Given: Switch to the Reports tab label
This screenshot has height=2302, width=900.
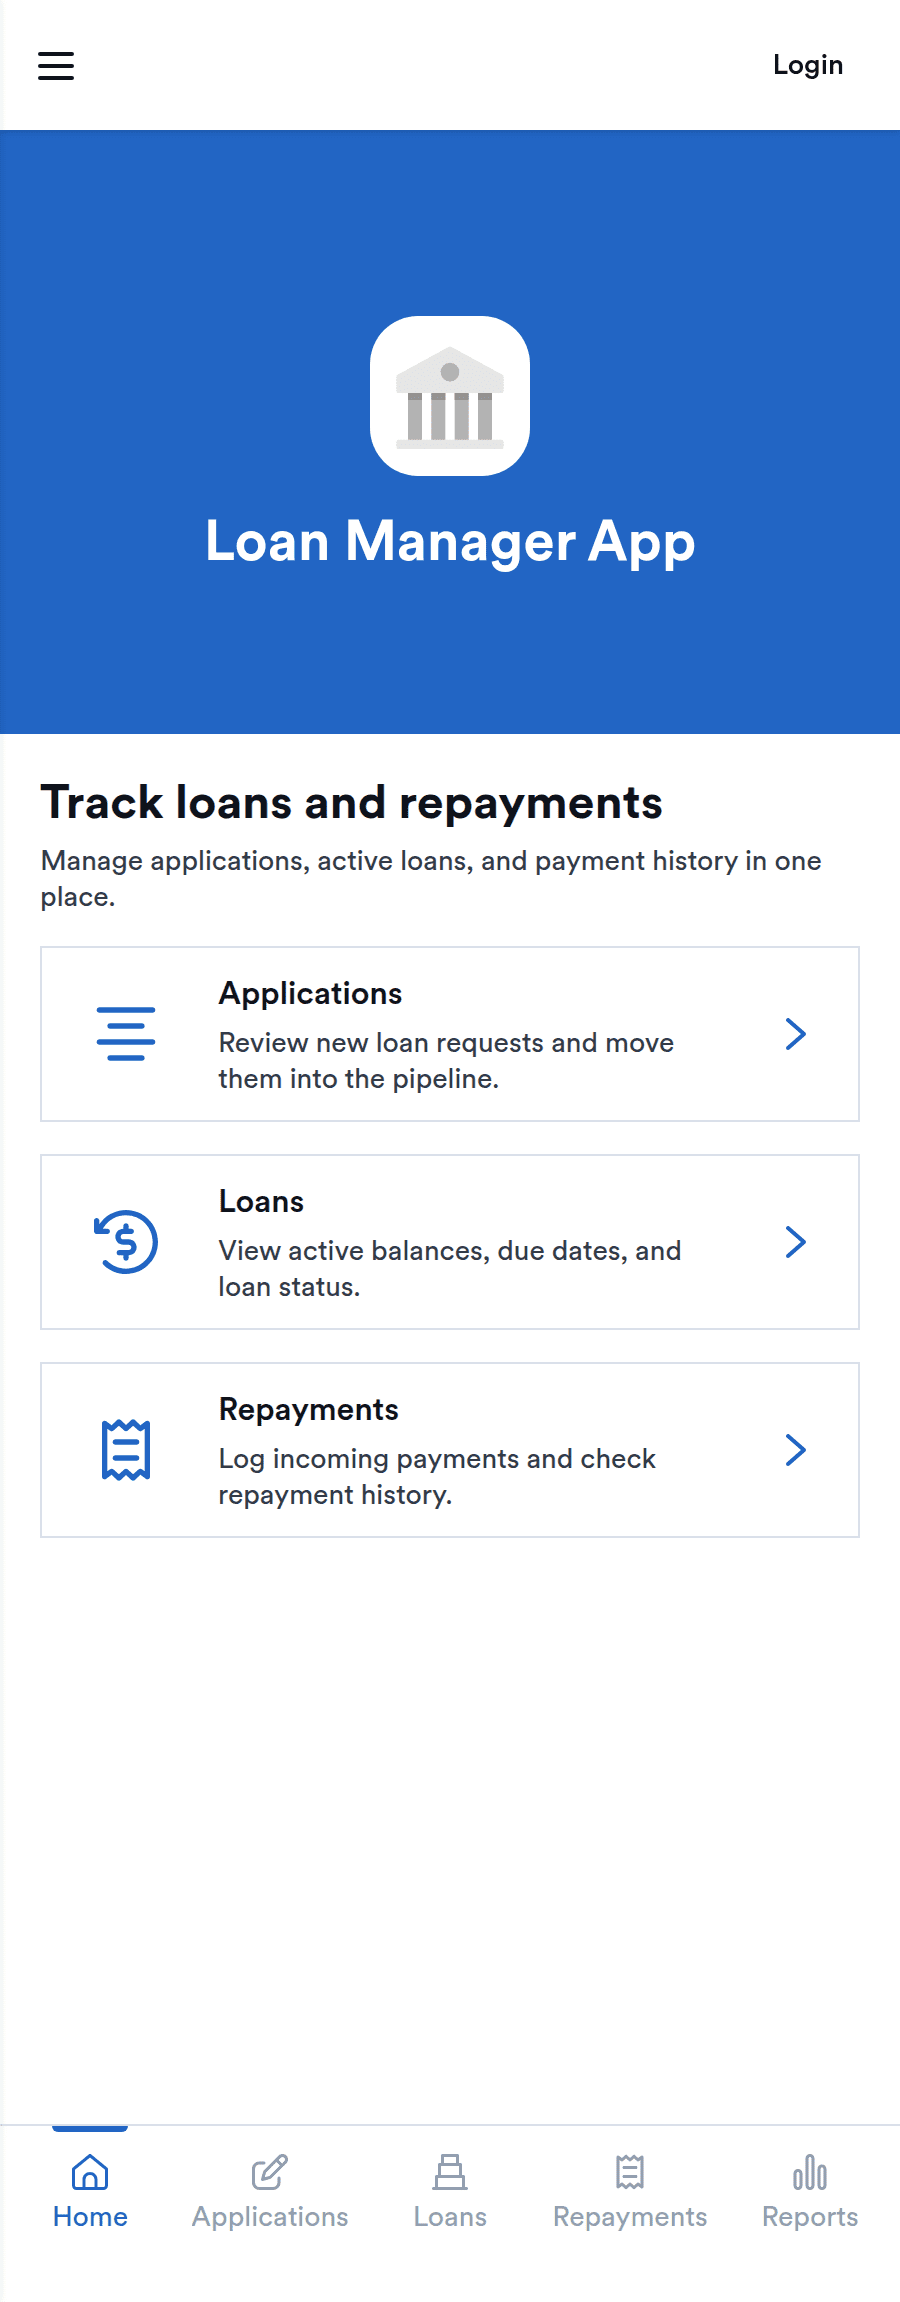Looking at the screenshot, I should pyautogui.click(x=810, y=2218).
